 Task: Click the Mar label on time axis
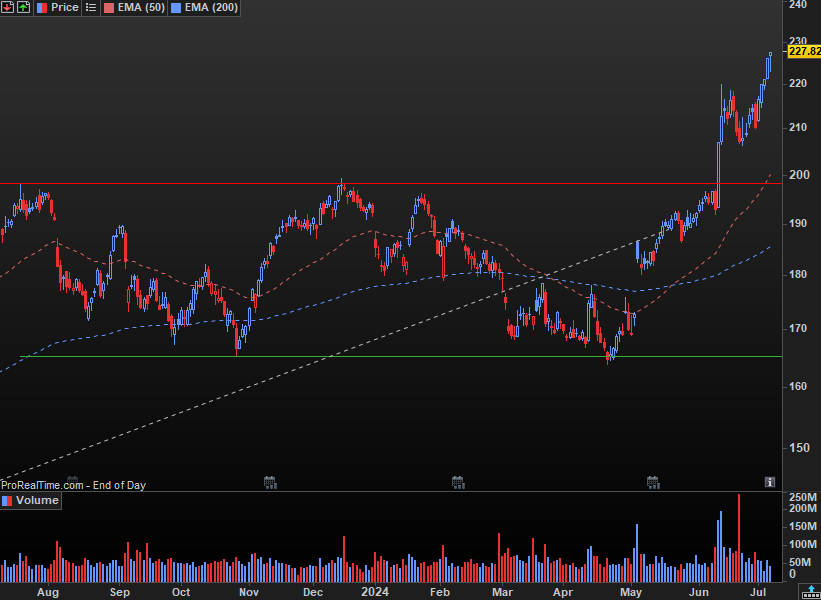click(x=502, y=592)
